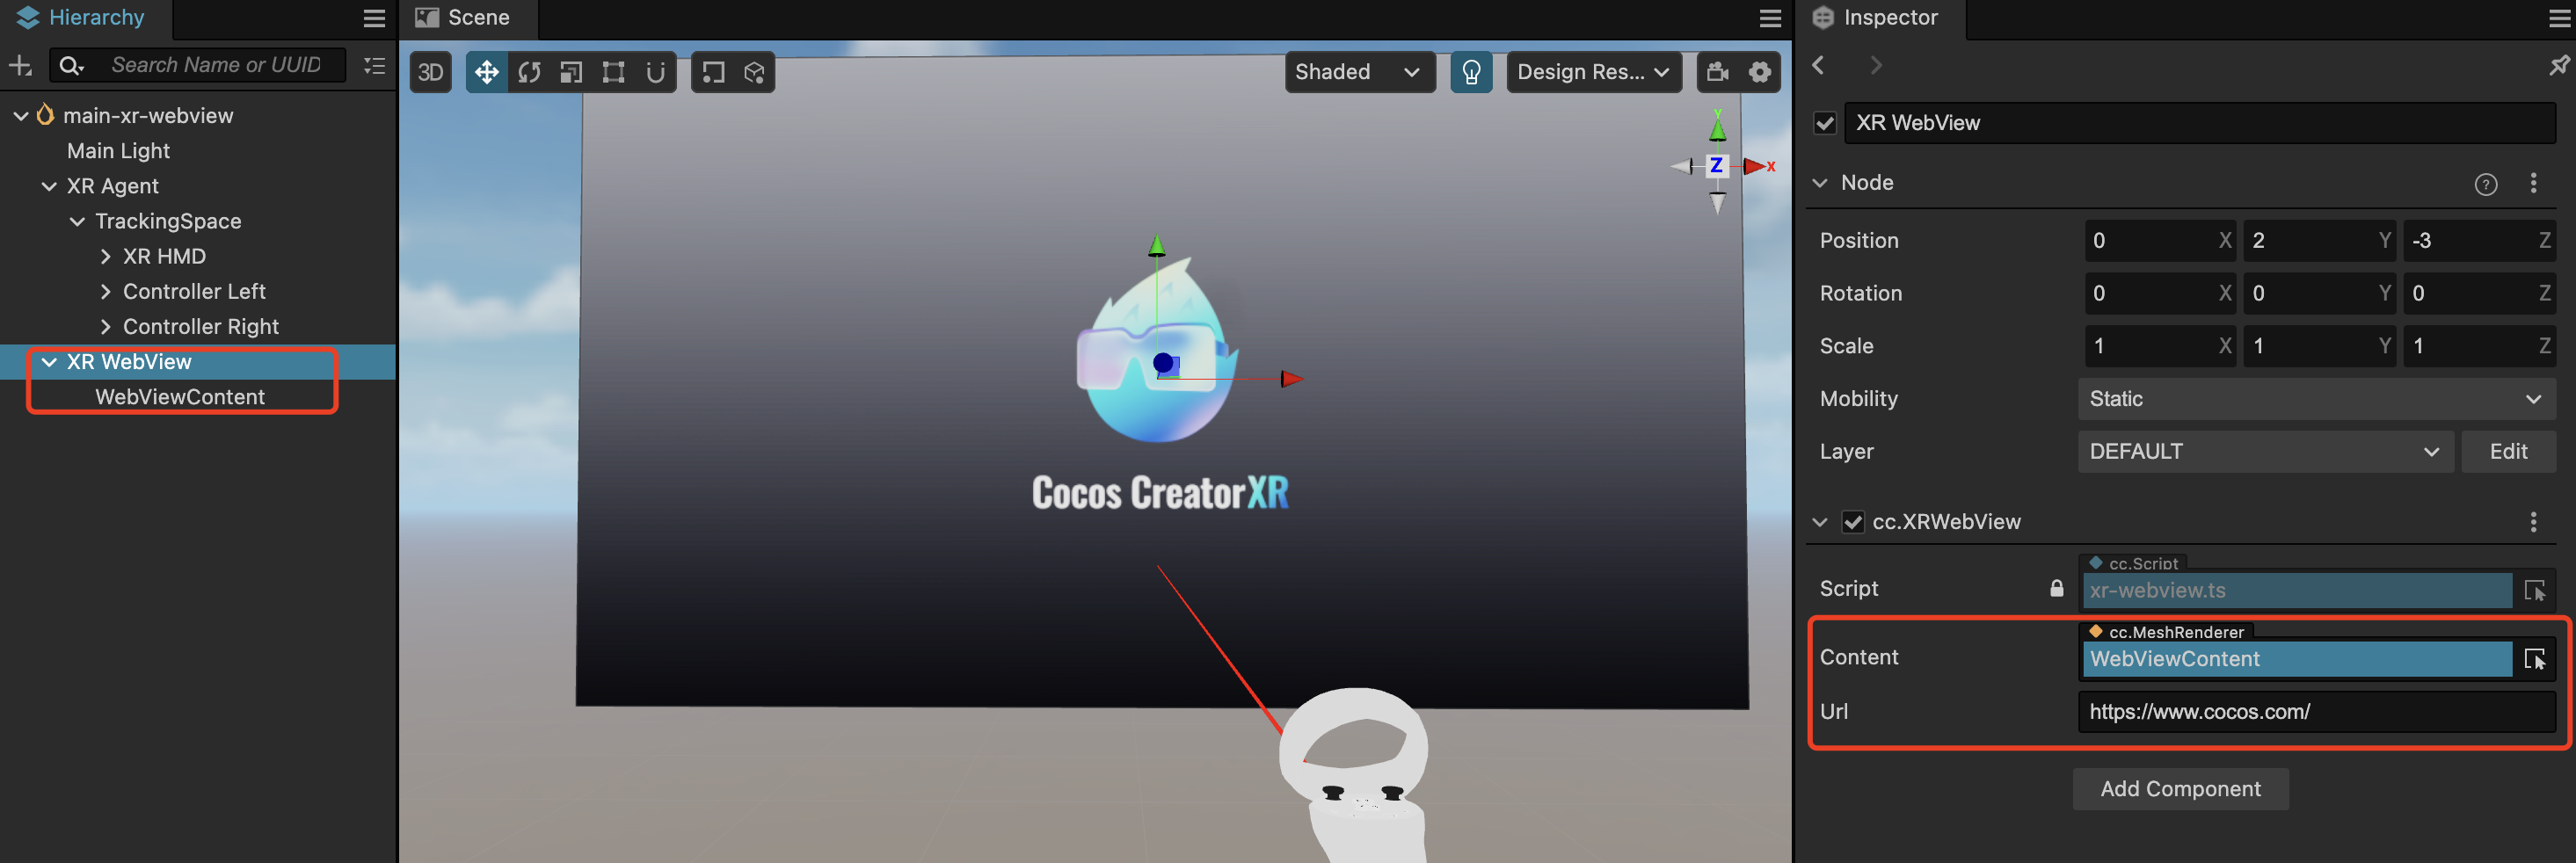Collapse the cc.XRWebView component section
Image resolution: width=2576 pixels, height=863 pixels.
click(x=1820, y=522)
